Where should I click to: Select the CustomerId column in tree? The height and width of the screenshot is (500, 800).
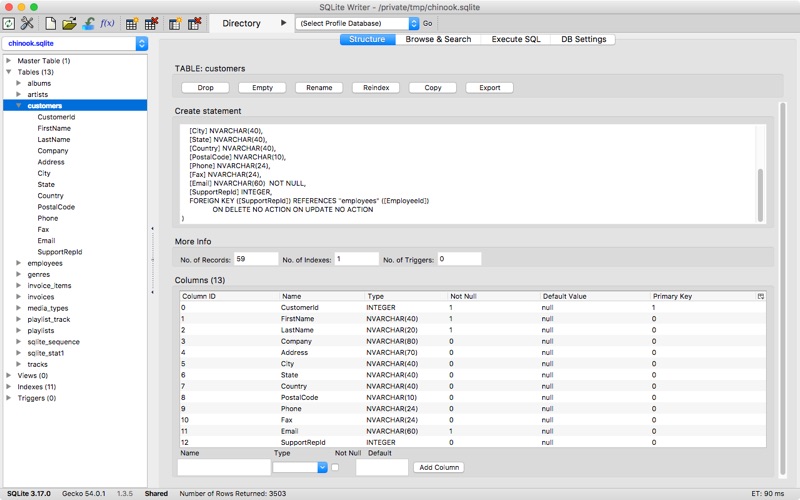56,117
